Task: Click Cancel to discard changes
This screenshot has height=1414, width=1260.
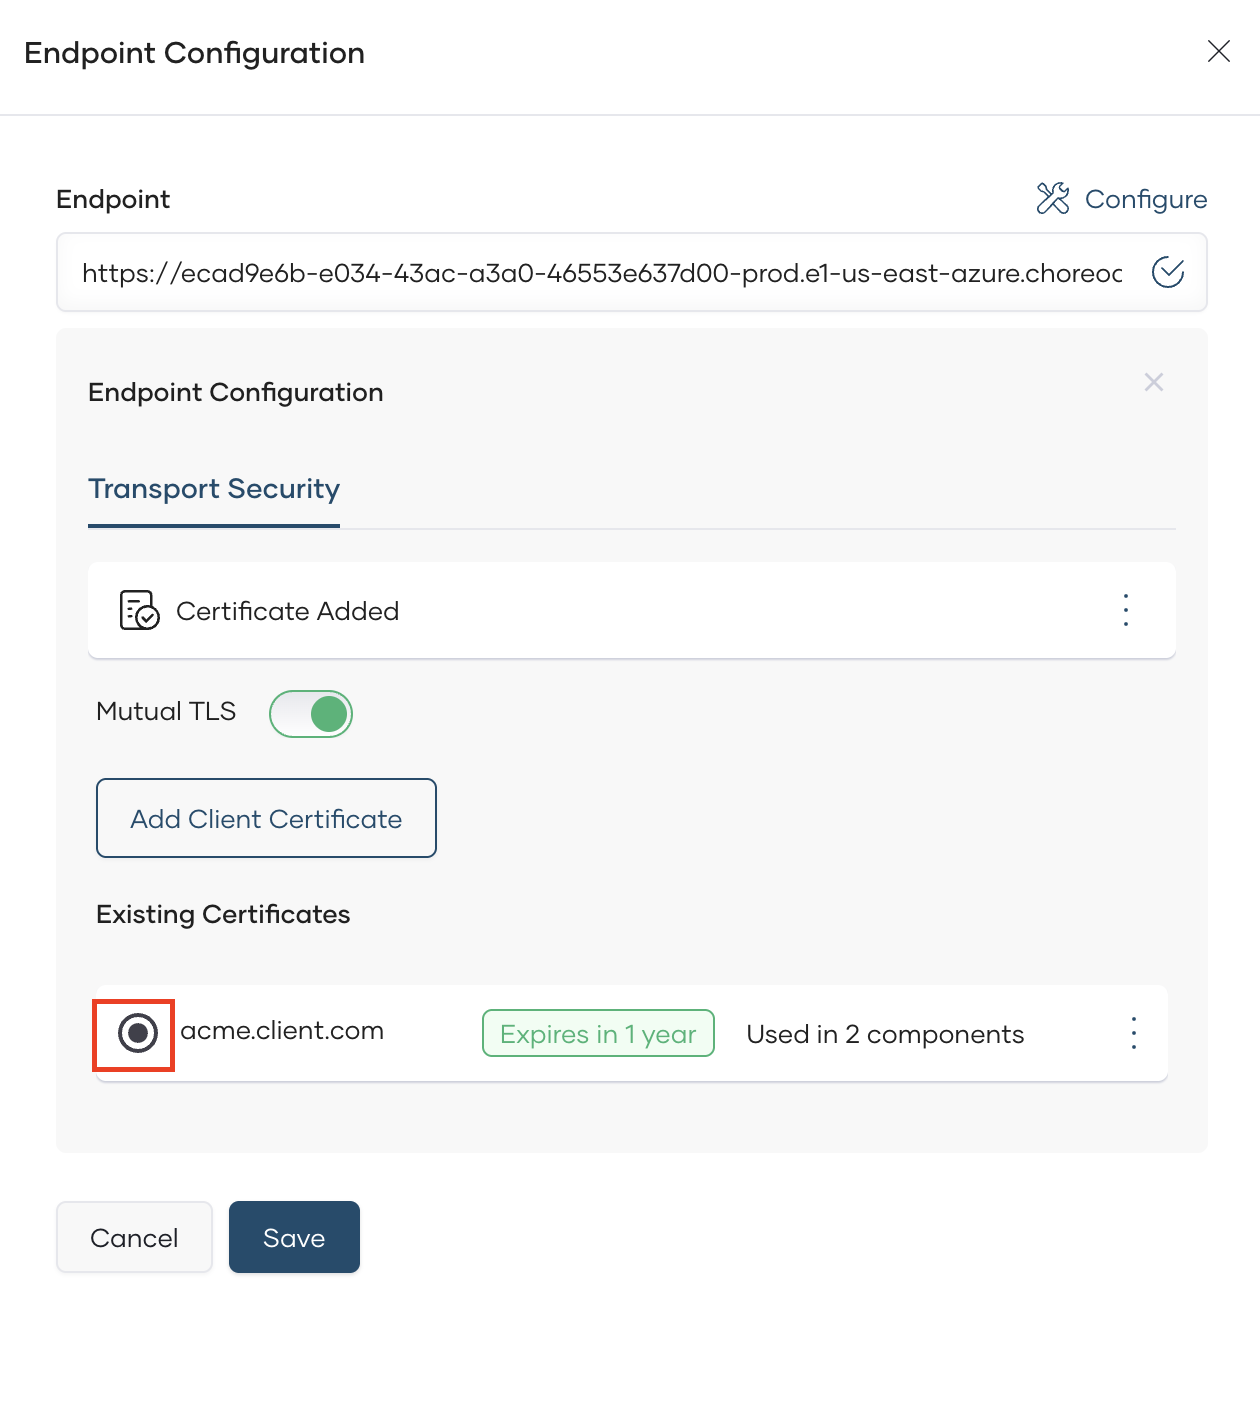Action: 134,1237
